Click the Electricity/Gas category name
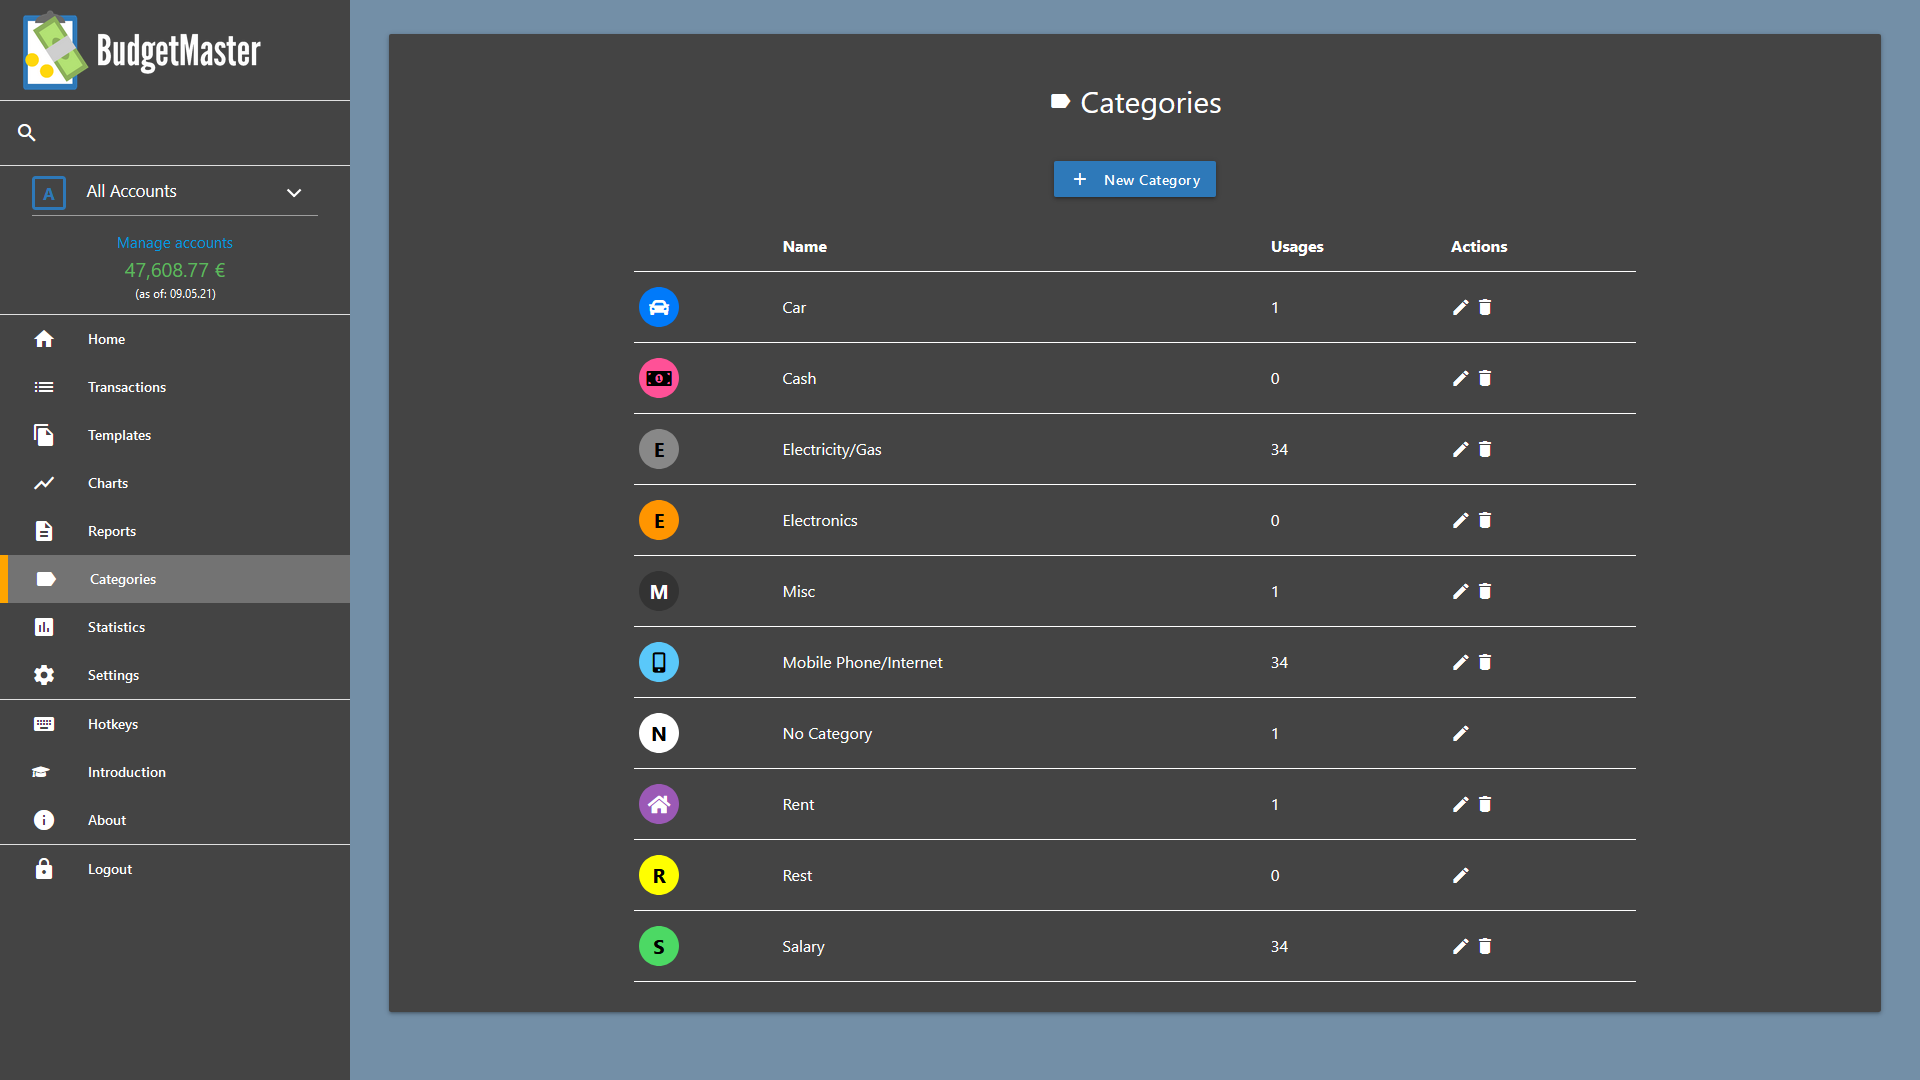Screen dimensions: 1920x1080 click(832, 450)
